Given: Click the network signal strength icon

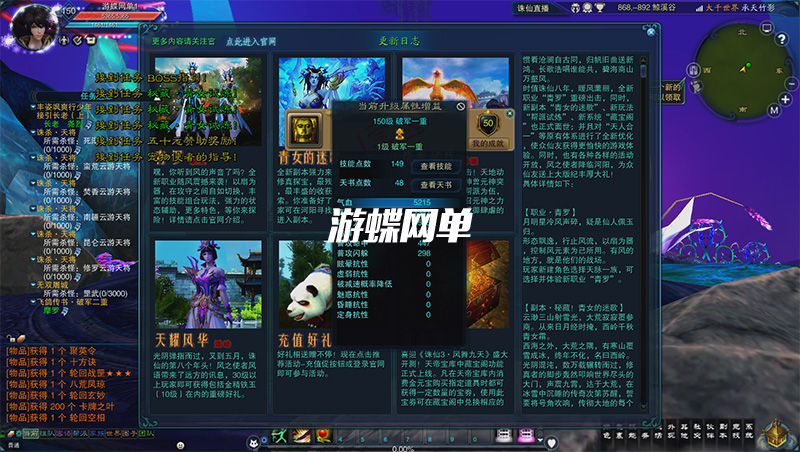Looking at the screenshot, I should (699, 8).
